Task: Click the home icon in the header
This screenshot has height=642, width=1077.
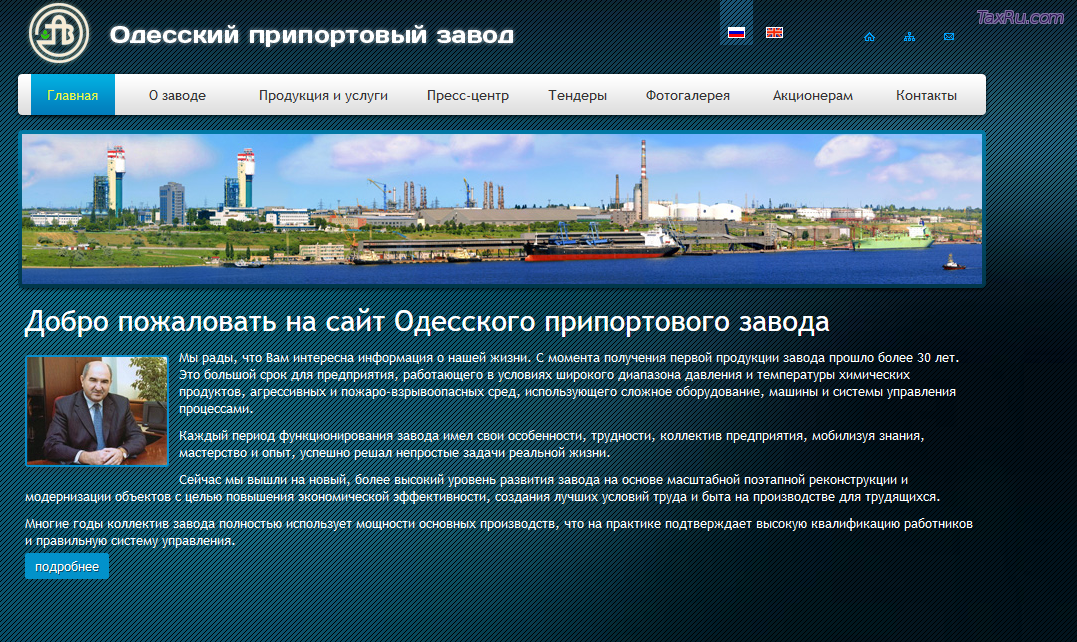Action: (869, 37)
